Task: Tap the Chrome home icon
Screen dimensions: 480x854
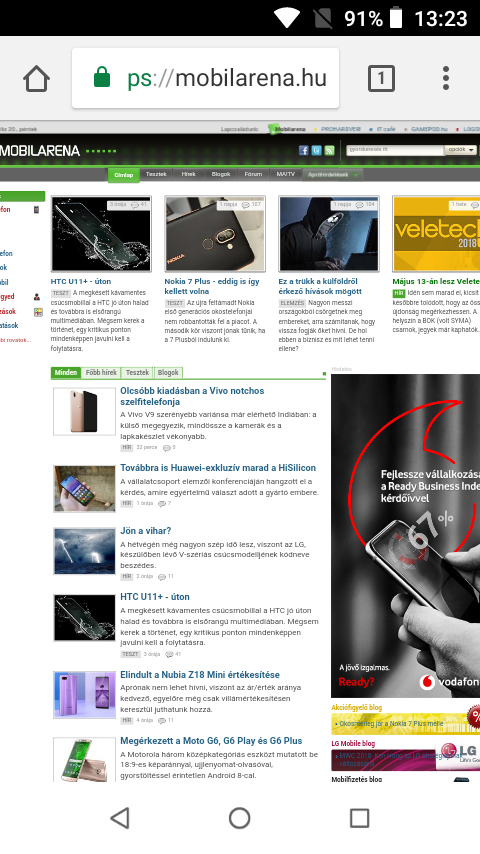Action: (x=37, y=78)
